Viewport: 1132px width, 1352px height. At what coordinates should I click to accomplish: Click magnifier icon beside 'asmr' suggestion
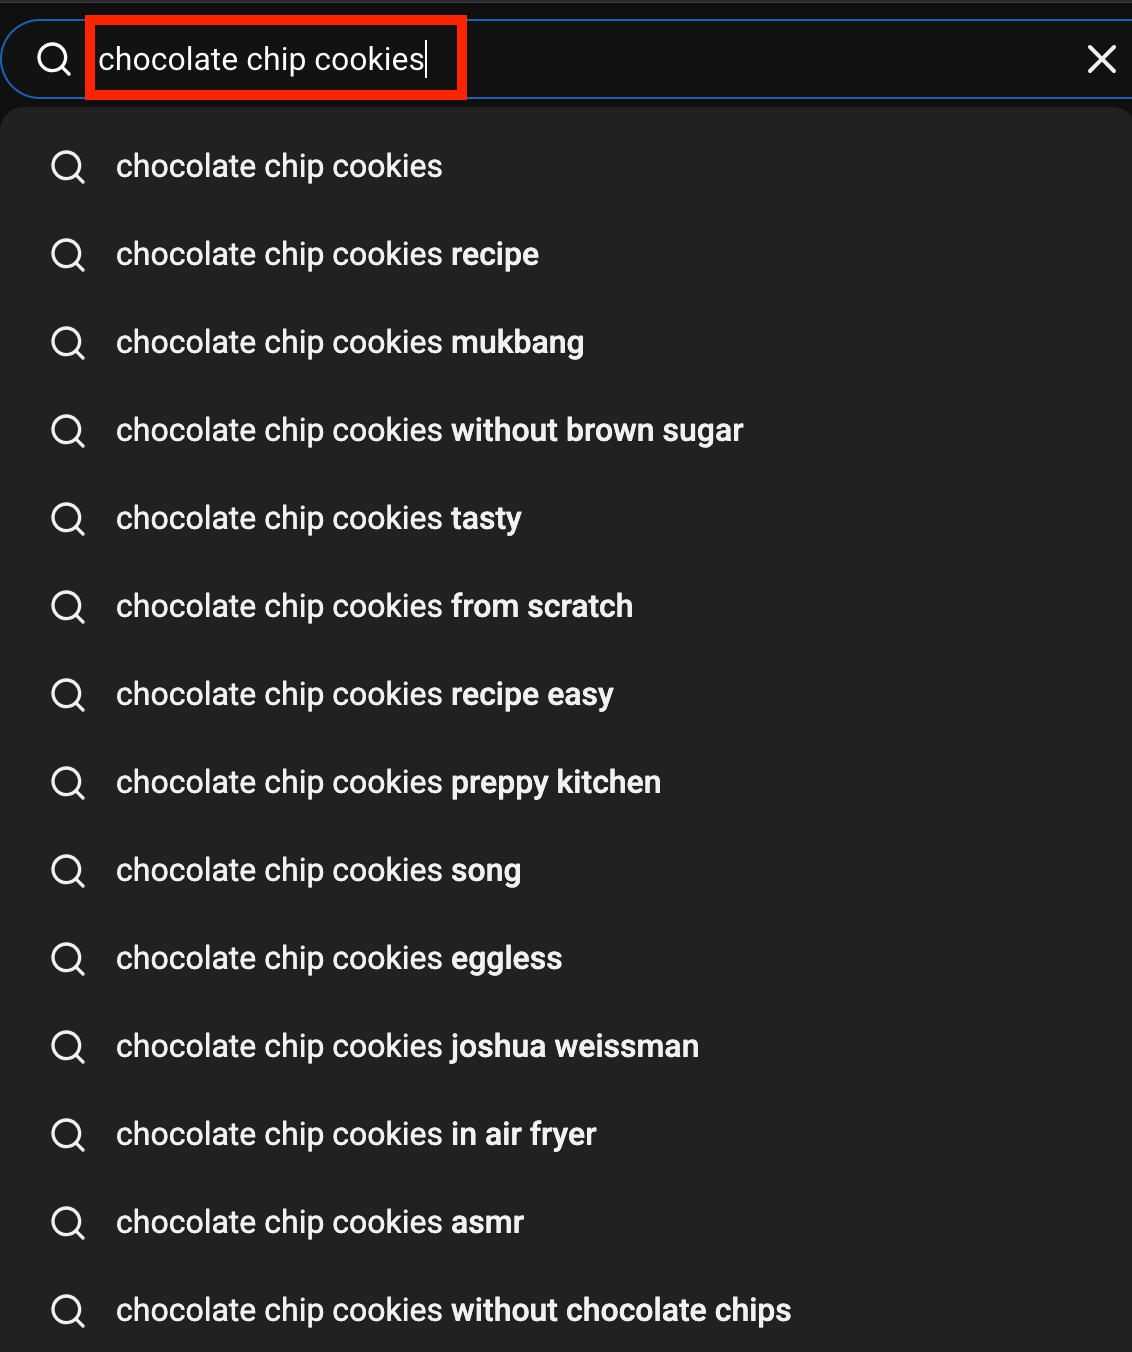point(68,1222)
